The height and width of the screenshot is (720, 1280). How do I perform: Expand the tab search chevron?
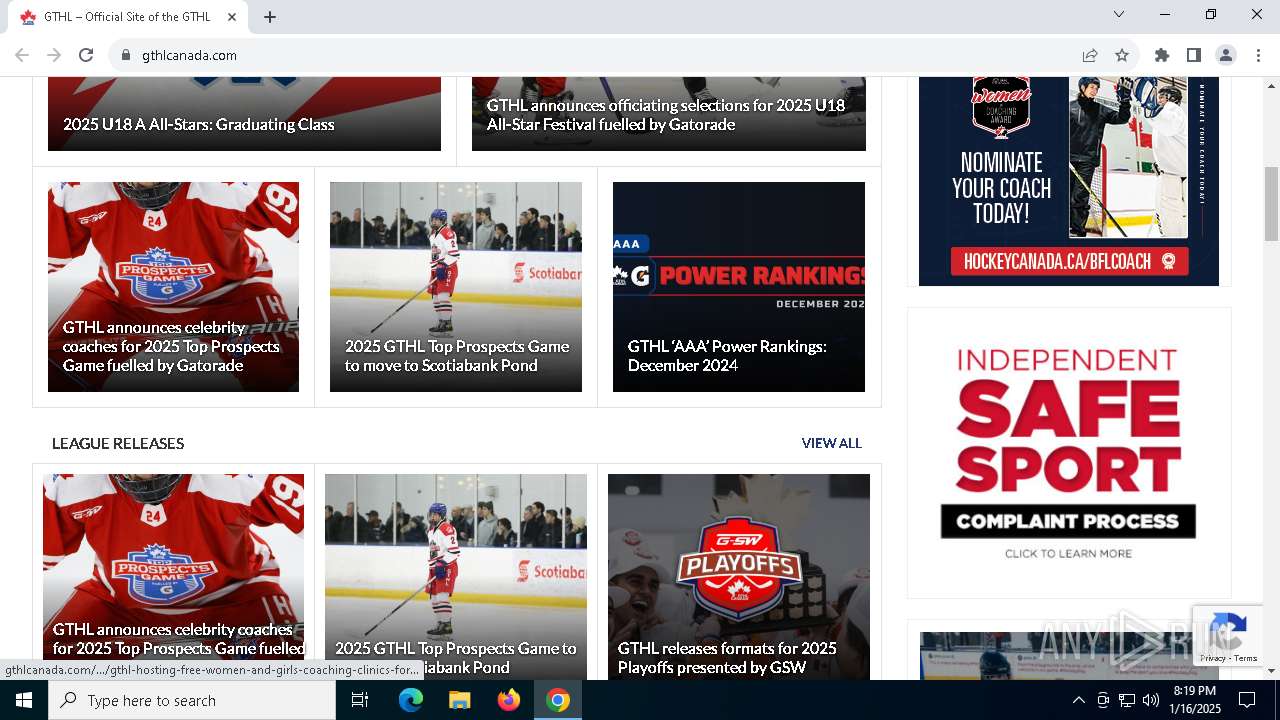(1119, 14)
